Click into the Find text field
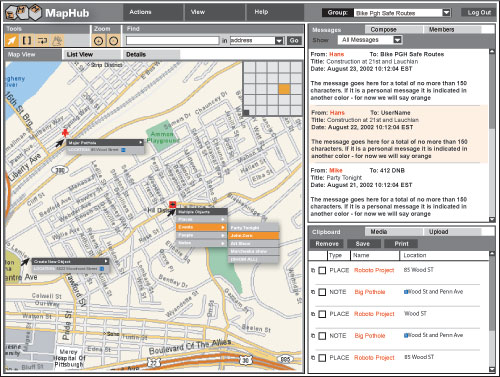 tap(172, 41)
